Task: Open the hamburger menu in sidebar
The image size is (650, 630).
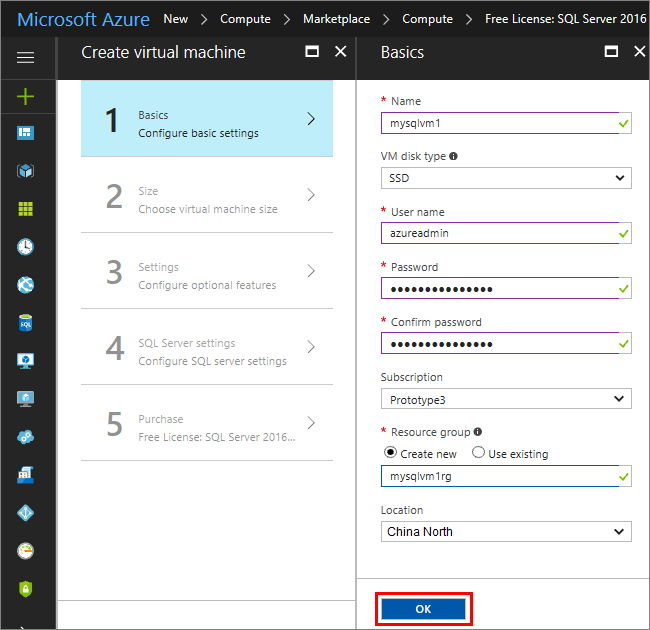Action: tap(25, 58)
